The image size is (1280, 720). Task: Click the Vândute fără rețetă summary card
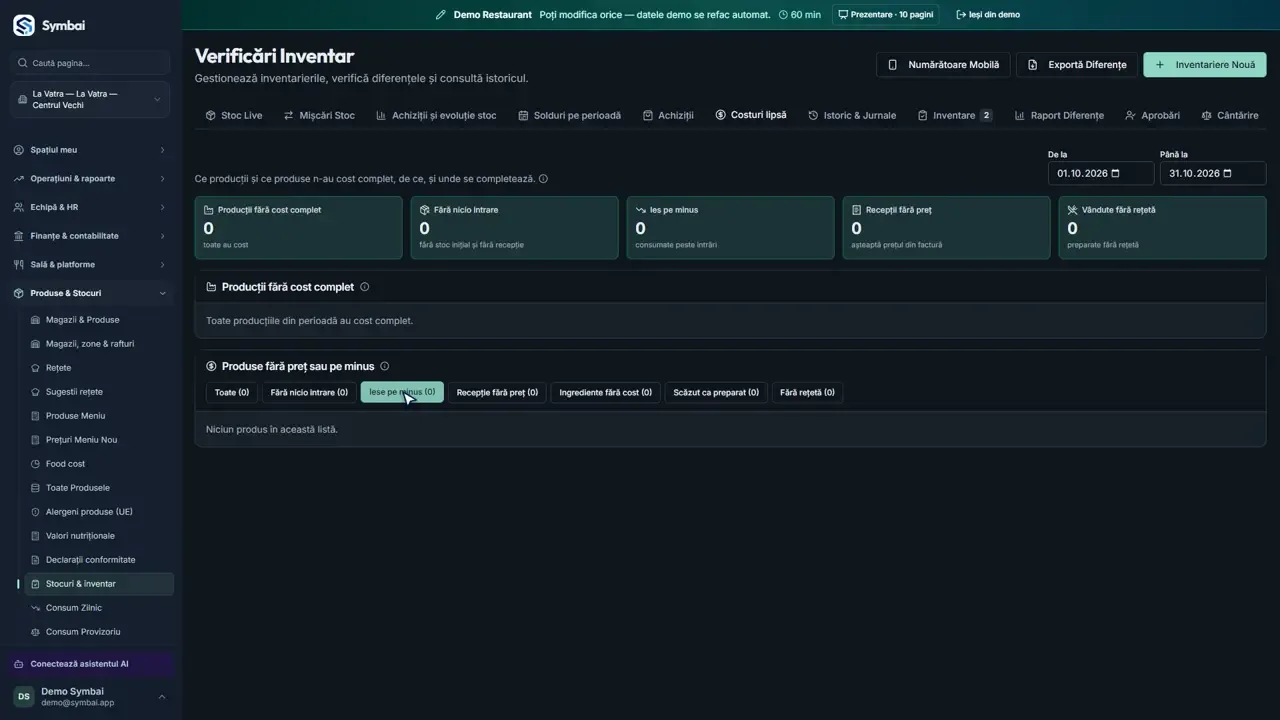pyautogui.click(x=1162, y=228)
